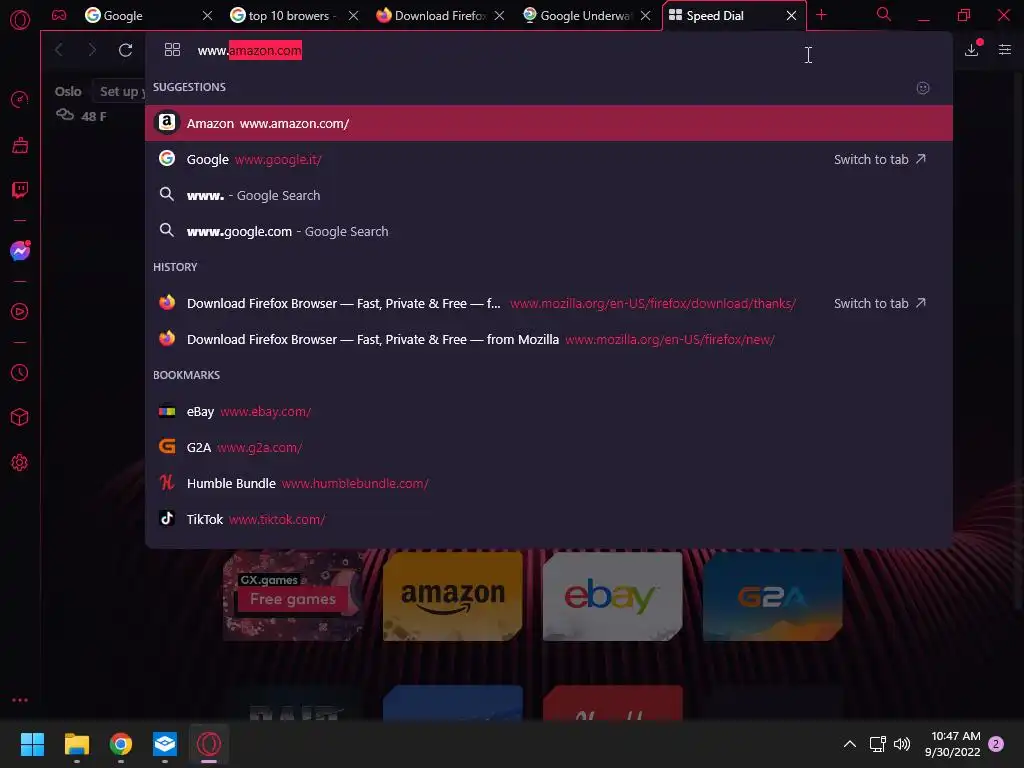Click the feedback smiley icon in suggestions
This screenshot has height=768, width=1024.
923,88
